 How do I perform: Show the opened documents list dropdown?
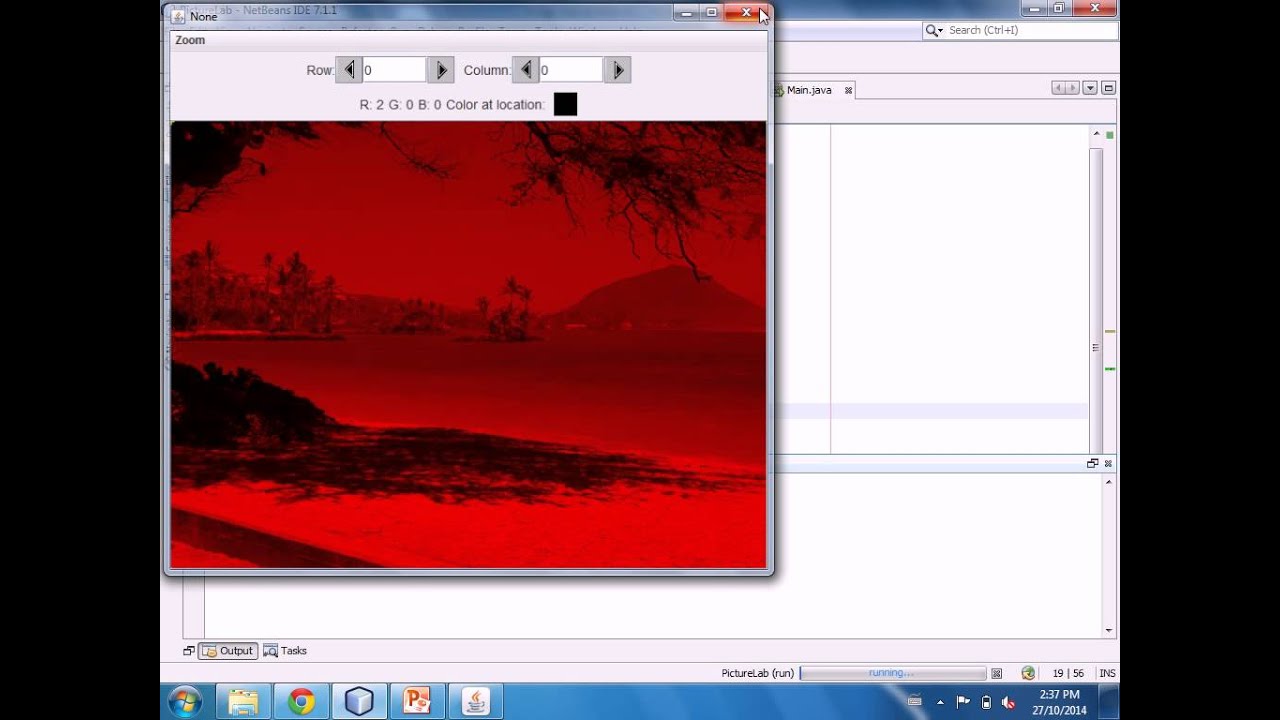[x=1090, y=88]
